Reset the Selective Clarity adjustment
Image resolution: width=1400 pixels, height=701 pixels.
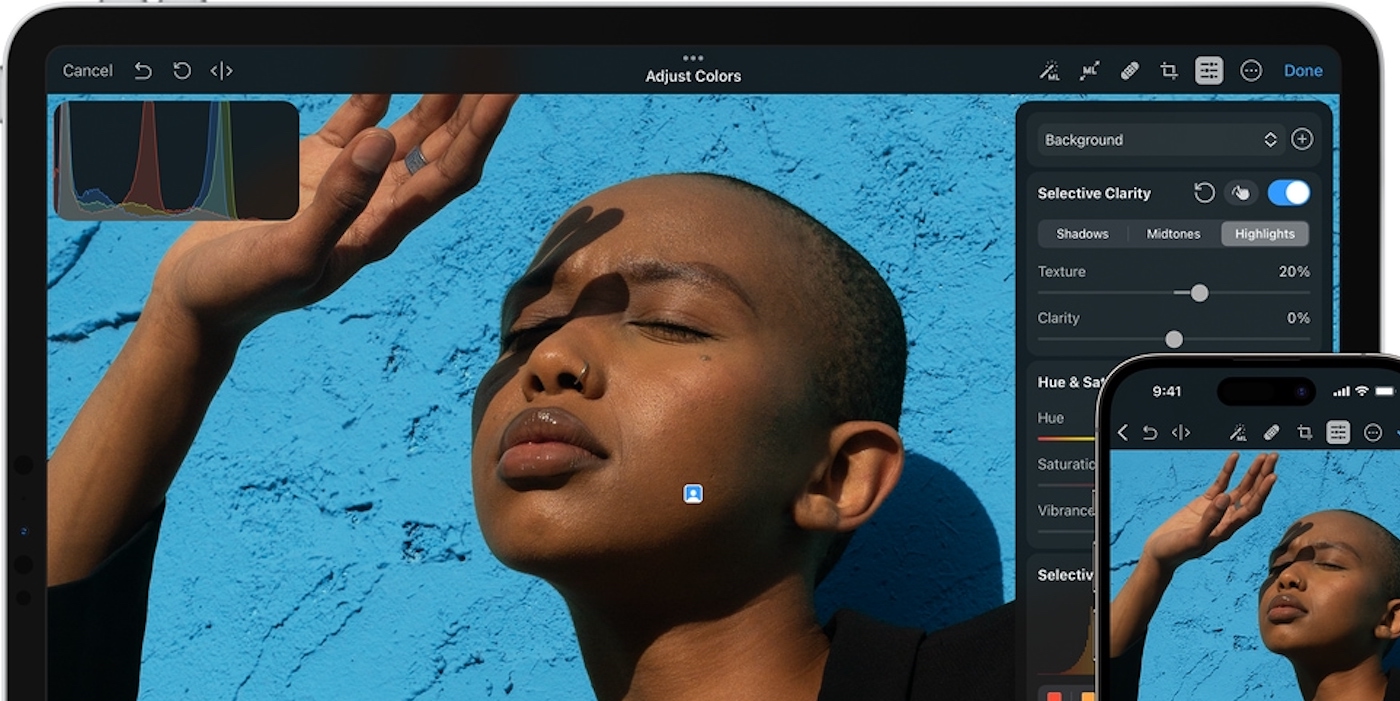(1205, 193)
